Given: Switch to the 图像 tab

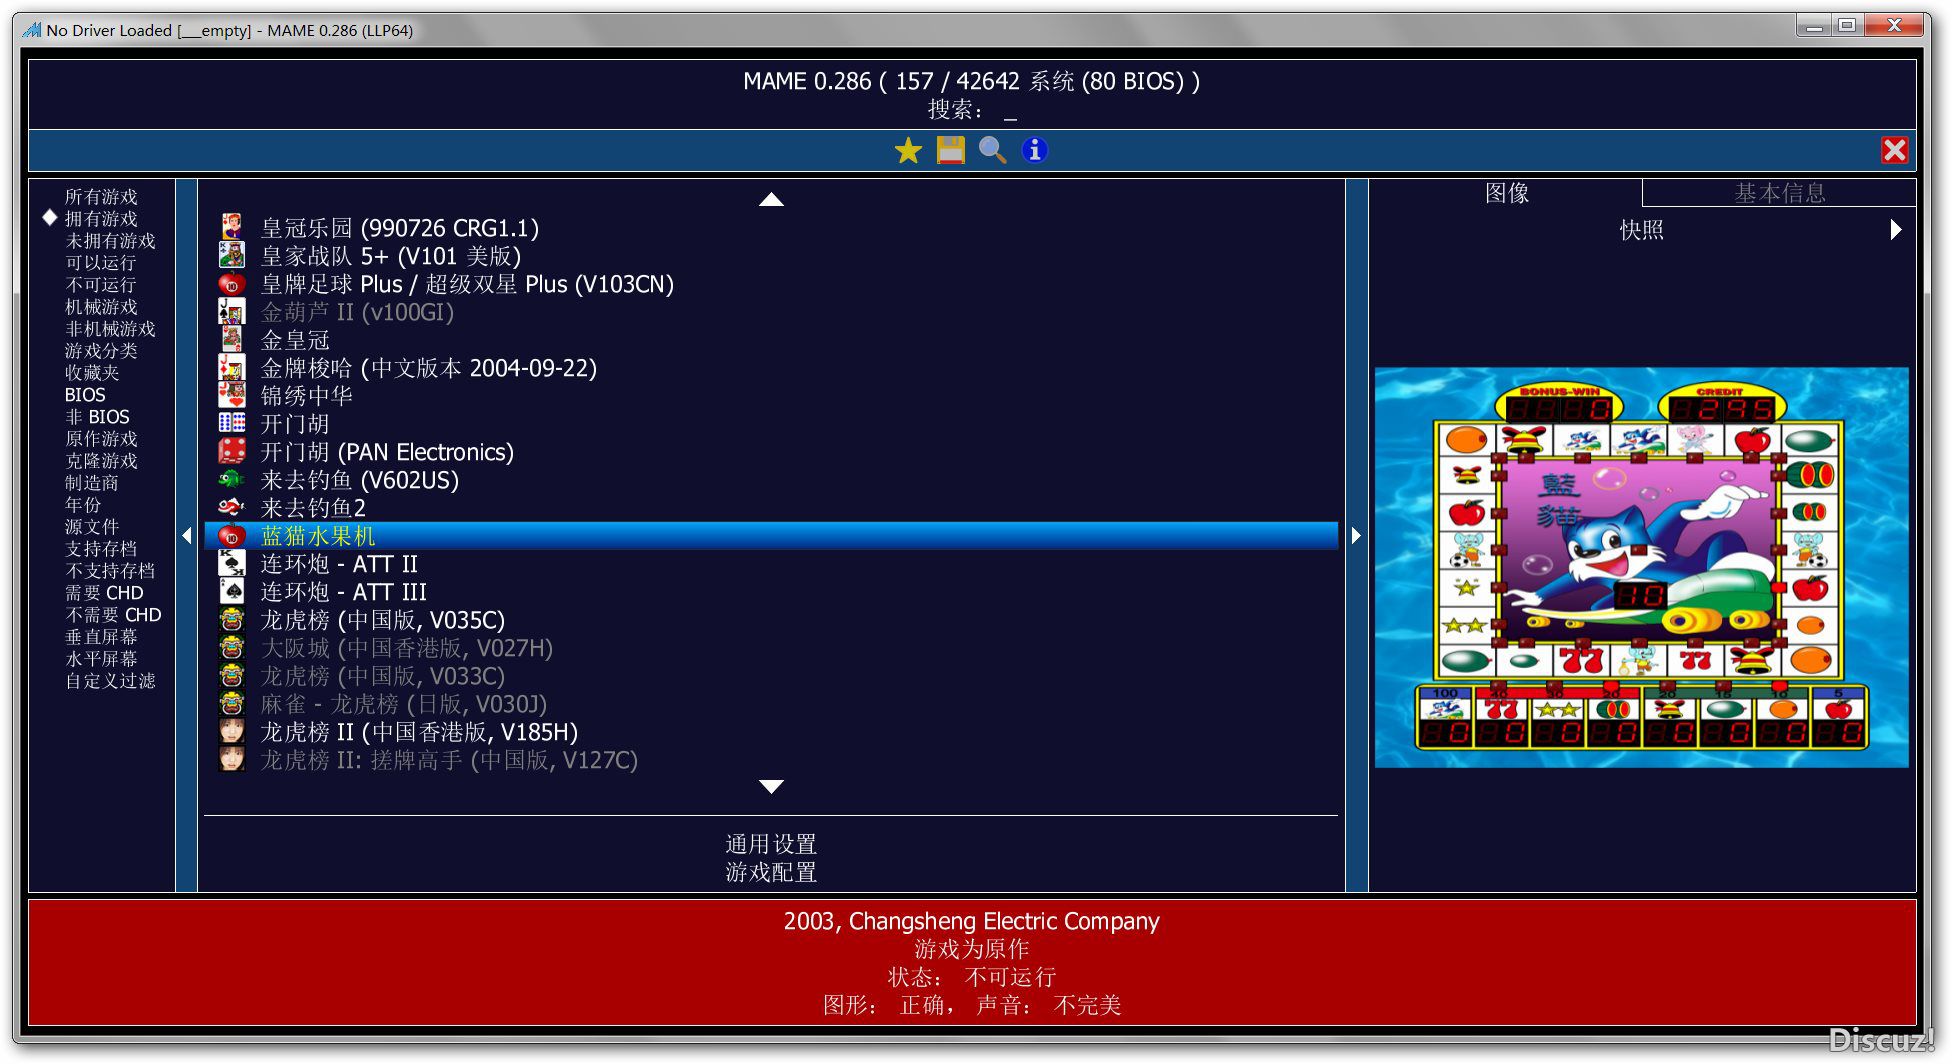Looking at the screenshot, I should pos(1506,193).
